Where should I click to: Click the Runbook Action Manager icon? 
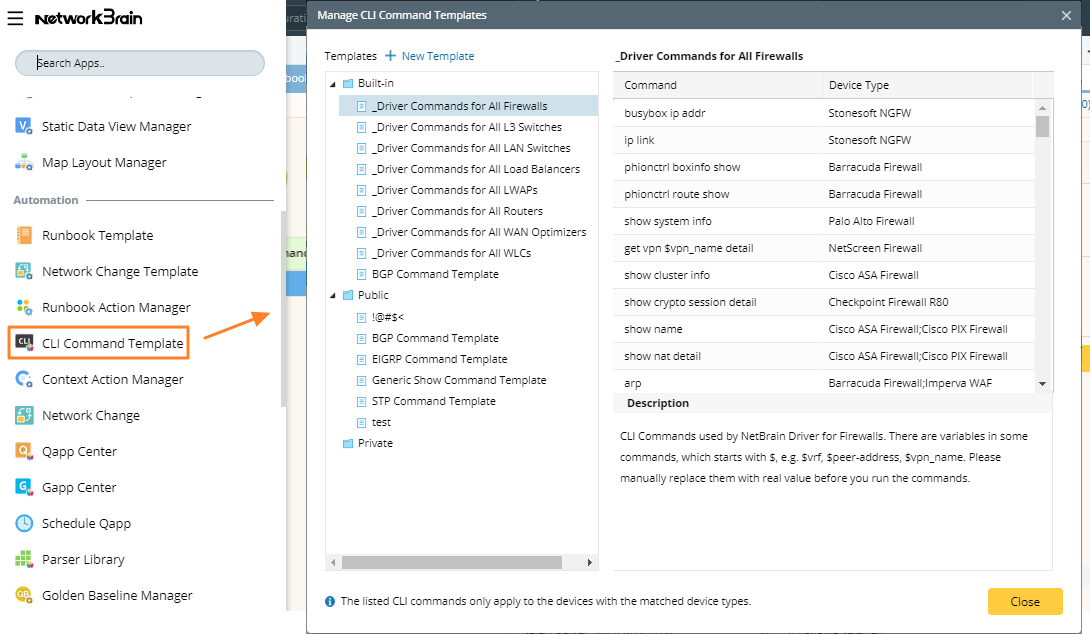coord(24,307)
